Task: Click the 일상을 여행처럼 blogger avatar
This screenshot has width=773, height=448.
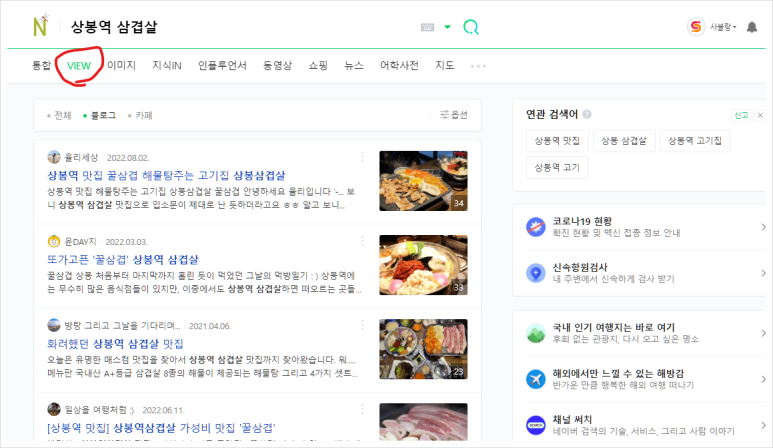Action: click(x=54, y=410)
